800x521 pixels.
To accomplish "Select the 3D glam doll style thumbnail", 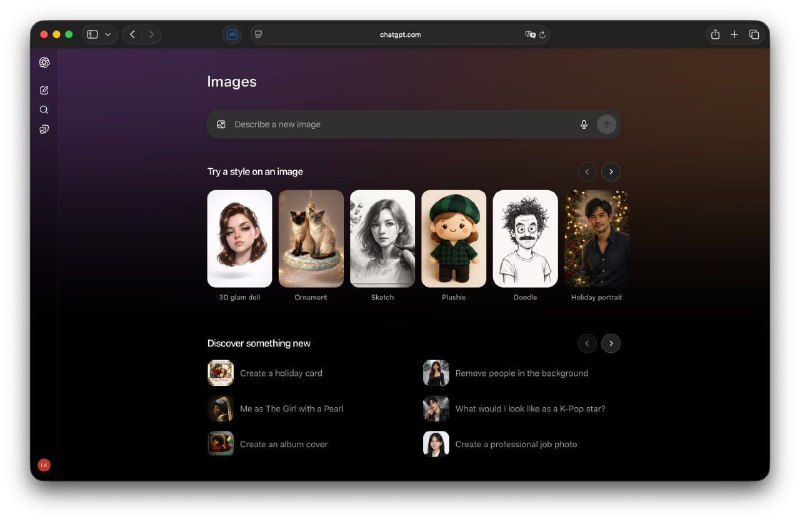I will click(240, 238).
